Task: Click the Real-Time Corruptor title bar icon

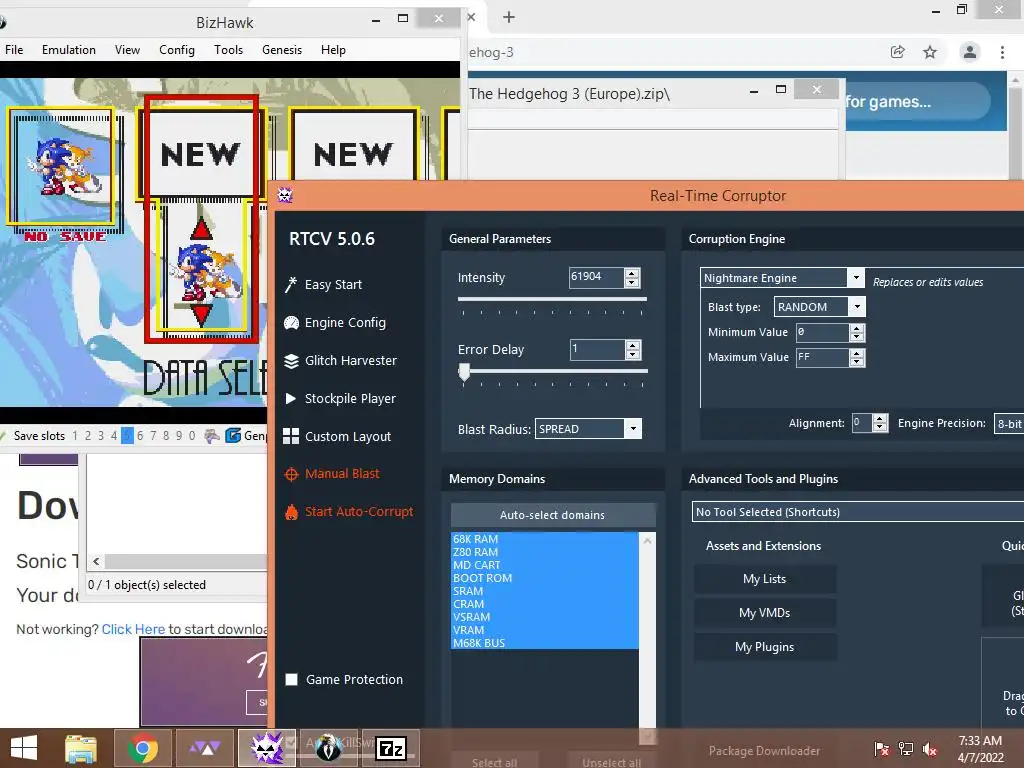Action: 285,195
